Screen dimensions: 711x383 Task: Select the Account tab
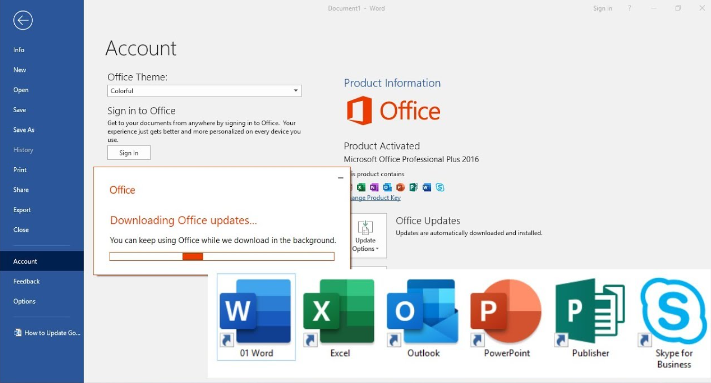point(42,261)
